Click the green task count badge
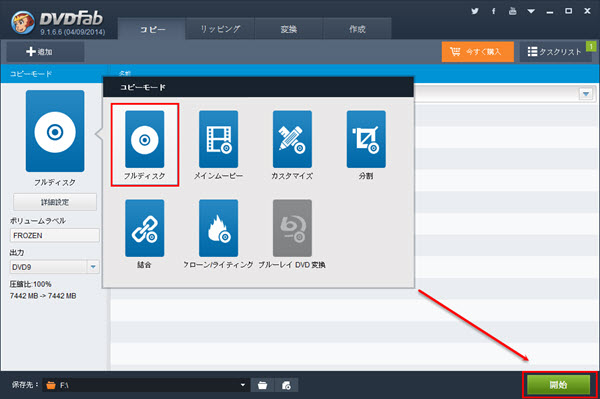Screen dimensions: 600x399 [591, 46]
